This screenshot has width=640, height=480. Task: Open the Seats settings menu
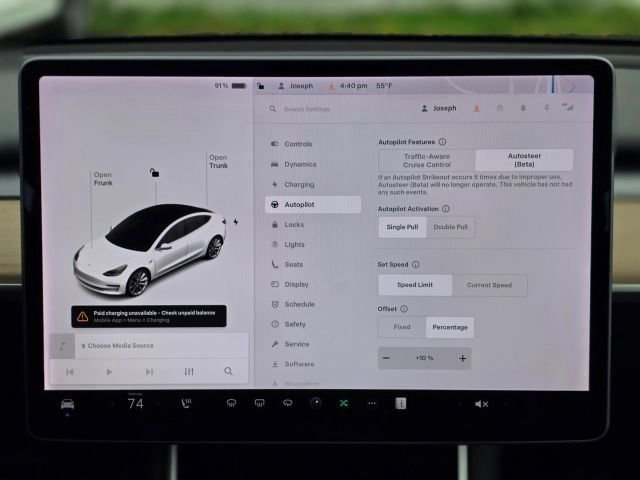click(313, 264)
